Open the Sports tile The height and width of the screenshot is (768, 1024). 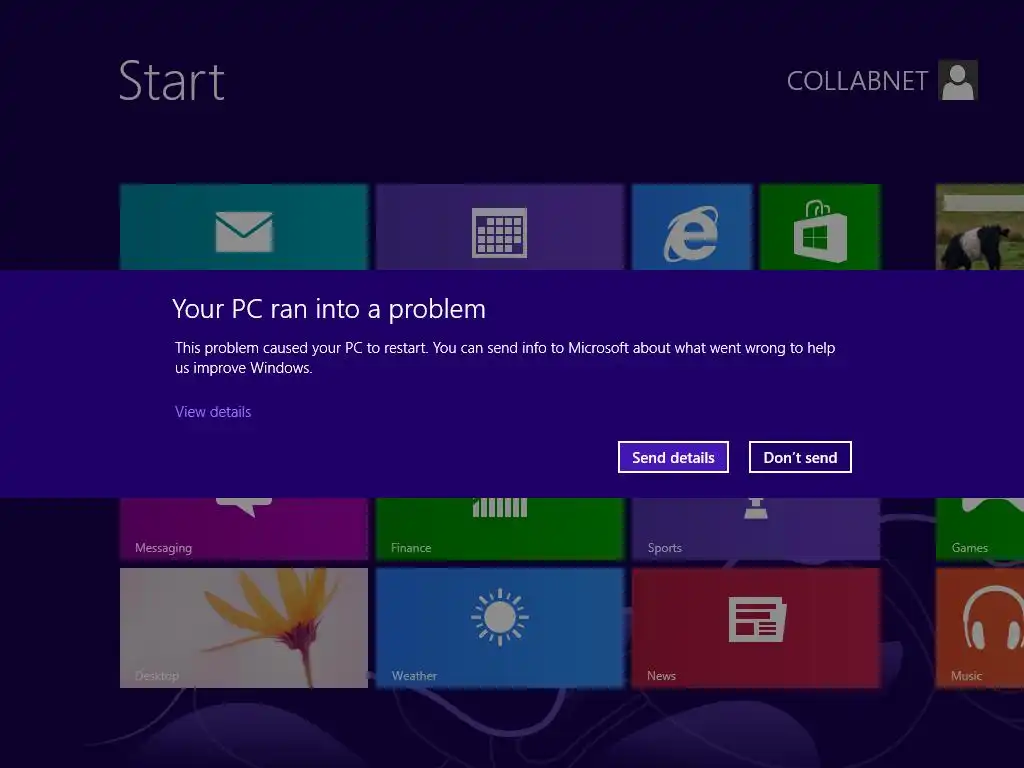coord(756,528)
